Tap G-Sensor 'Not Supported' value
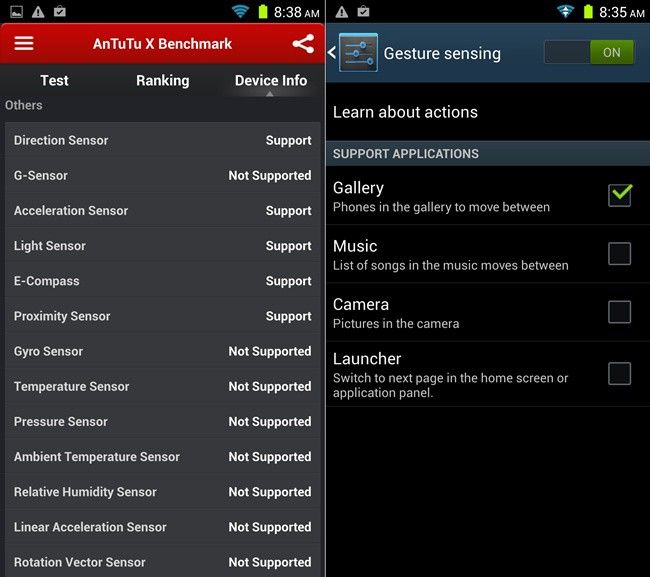The width and height of the screenshot is (650, 577). coord(270,176)
